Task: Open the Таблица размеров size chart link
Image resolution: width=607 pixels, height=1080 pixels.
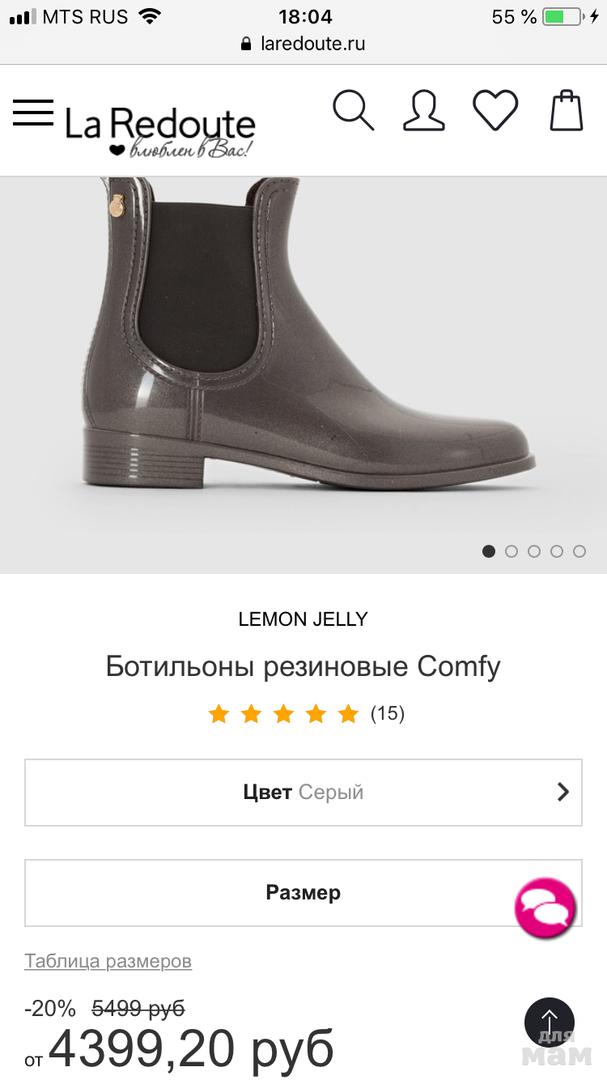Action: (108, 961)
